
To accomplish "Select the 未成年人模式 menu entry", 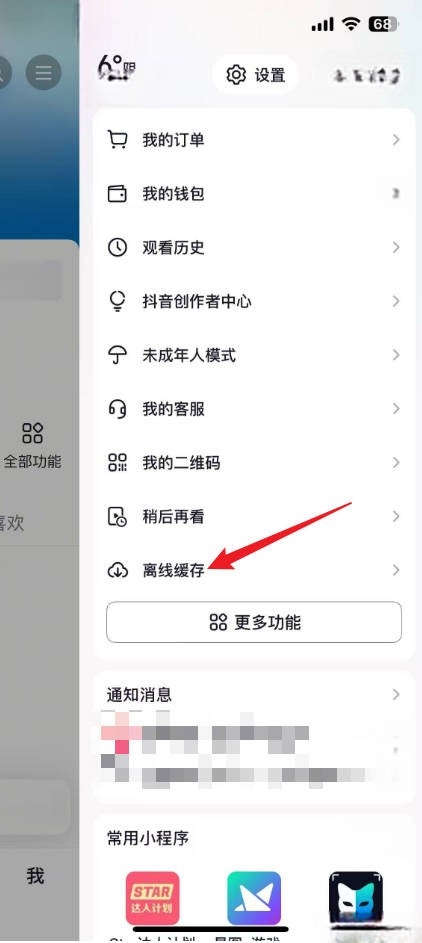I will pyautogui.click(x=254, y=355).
